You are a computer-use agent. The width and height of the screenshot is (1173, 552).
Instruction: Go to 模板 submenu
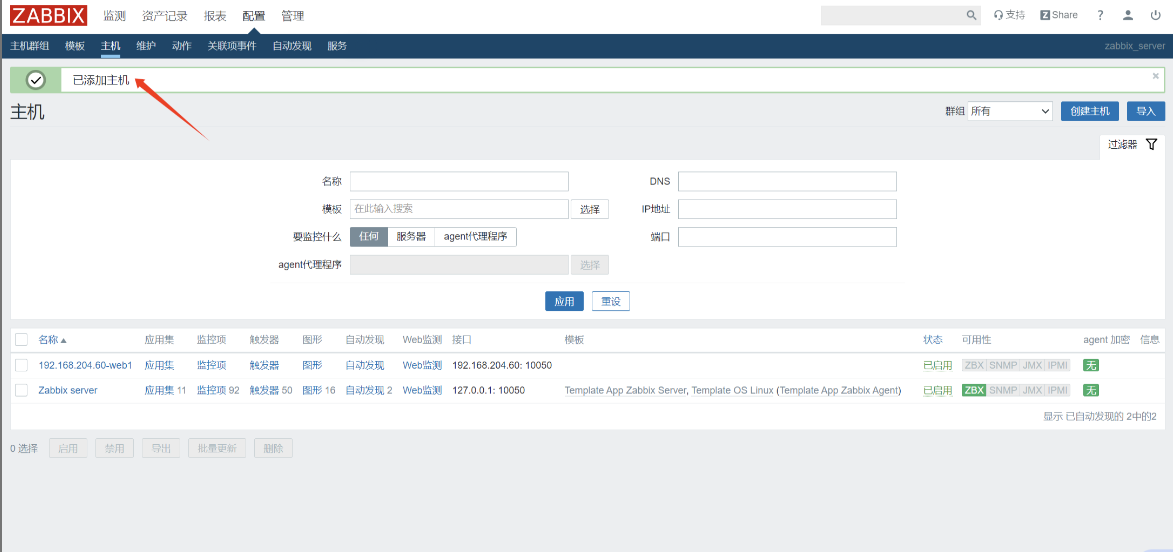point(75,46)
